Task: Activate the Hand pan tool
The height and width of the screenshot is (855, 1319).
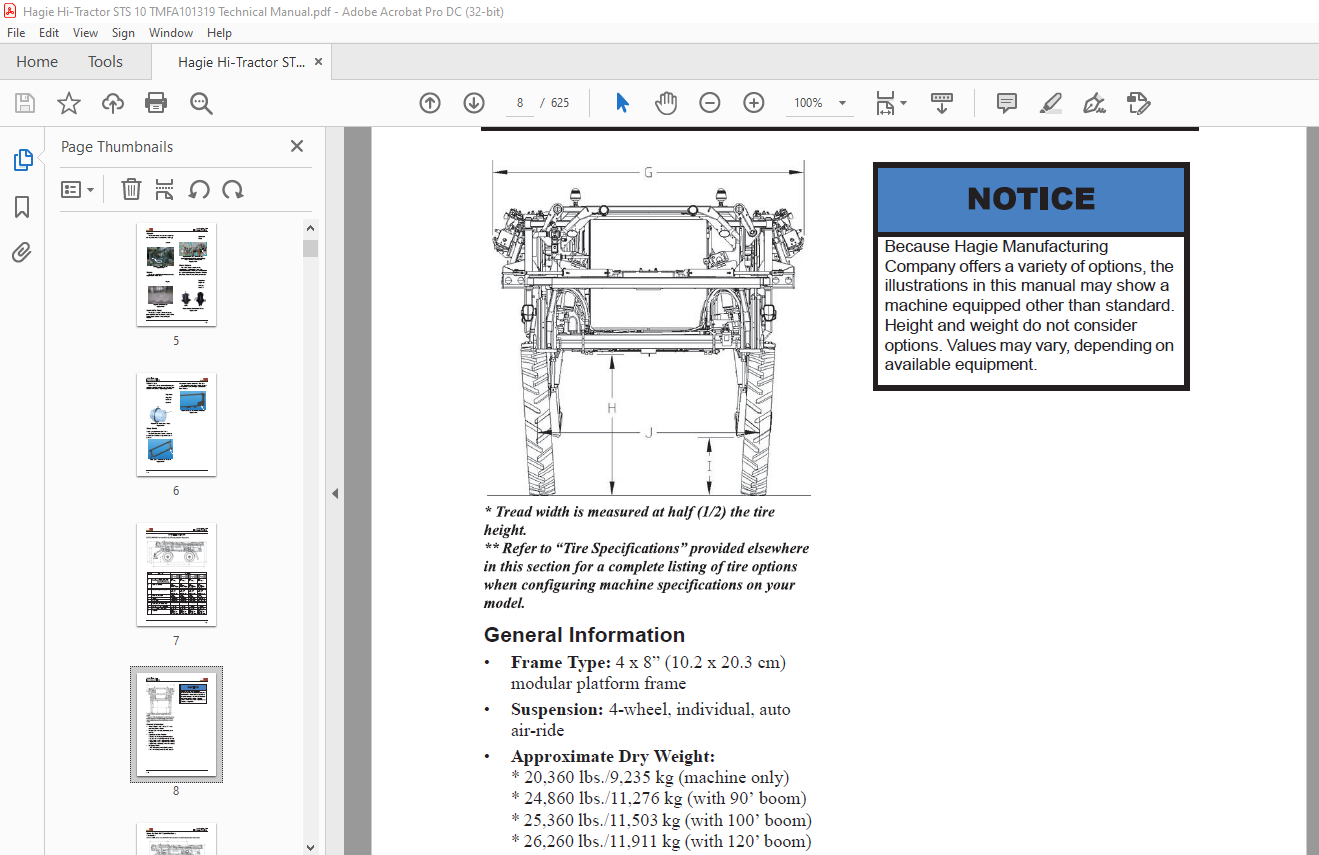Action: [x=666, y=103]
